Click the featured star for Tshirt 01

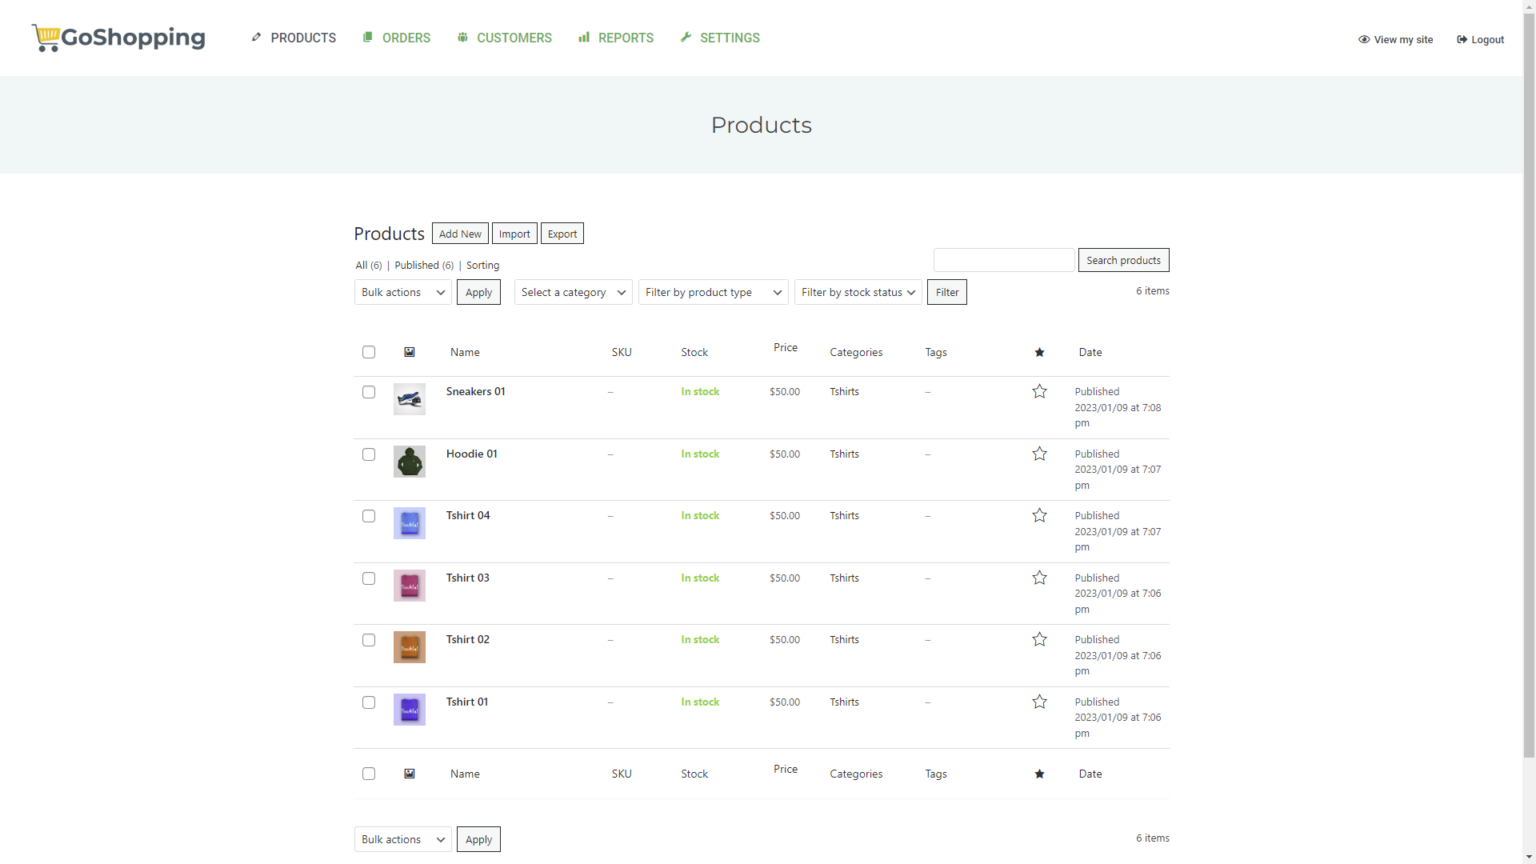click(x=1039, y=702)
